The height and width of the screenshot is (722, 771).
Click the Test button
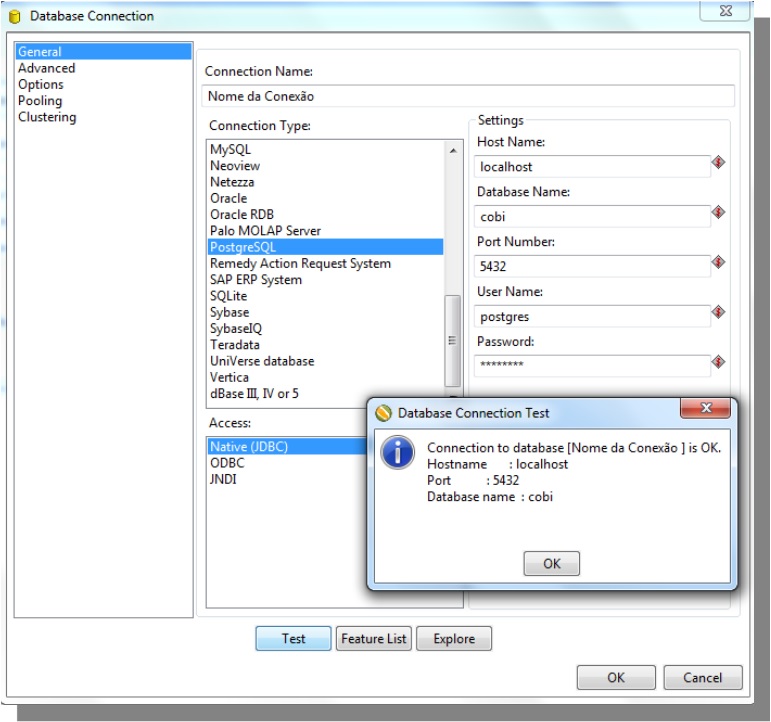[293, 638]
